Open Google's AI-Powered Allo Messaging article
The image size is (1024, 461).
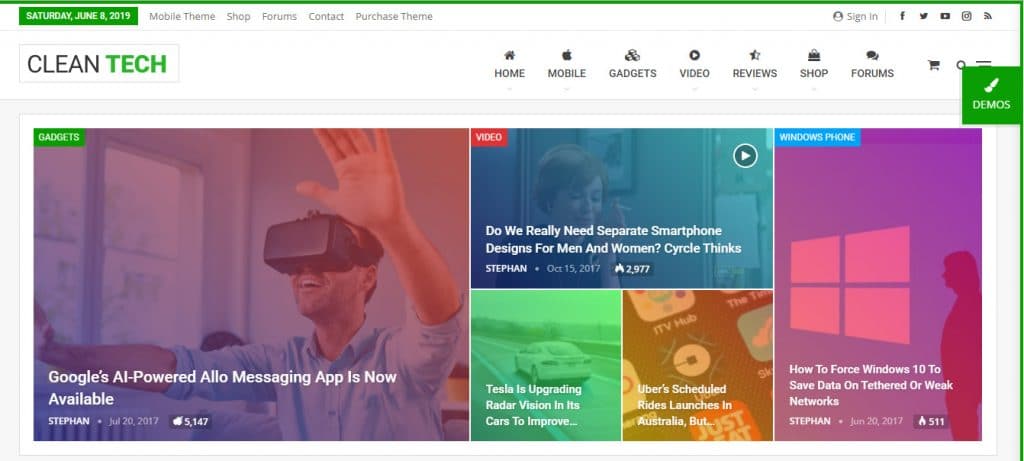click(x=222, y=388)
